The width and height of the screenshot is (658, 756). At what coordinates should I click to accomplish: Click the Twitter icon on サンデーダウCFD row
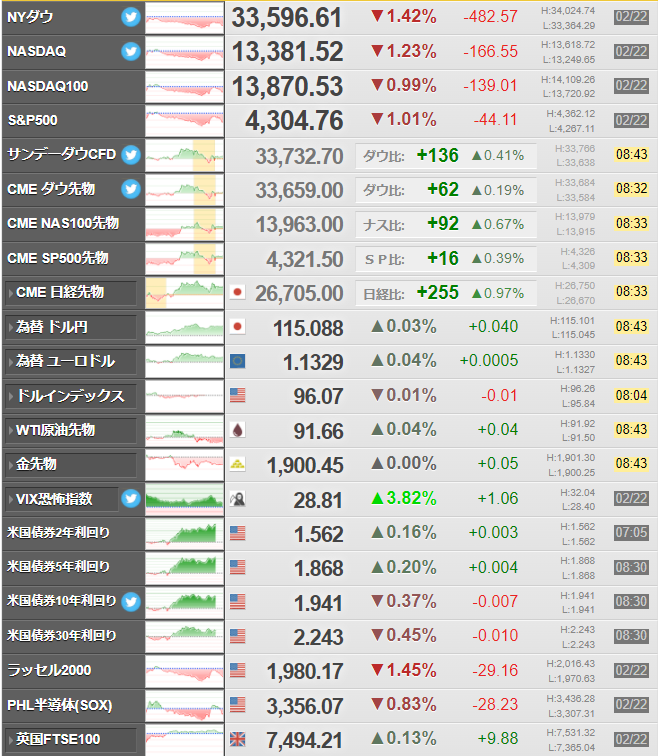tap(131, 155)
